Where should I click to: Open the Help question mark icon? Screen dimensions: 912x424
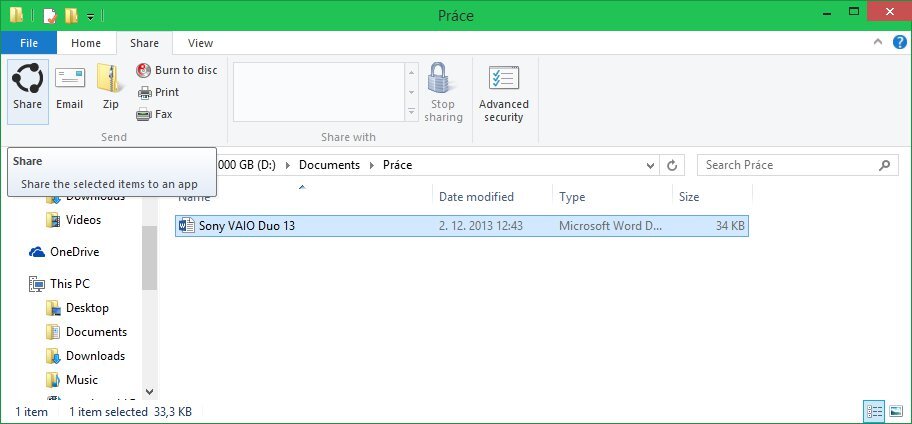899,42
